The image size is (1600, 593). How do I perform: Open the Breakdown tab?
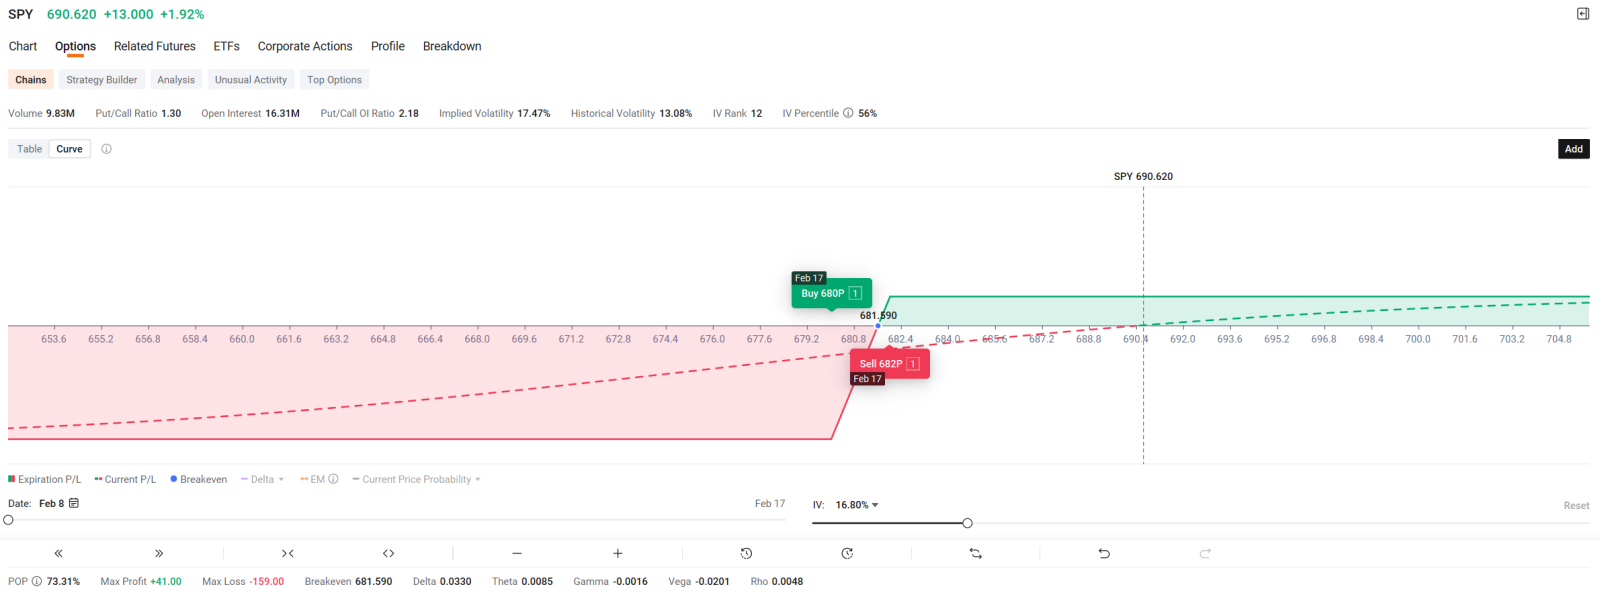[452, 46]
